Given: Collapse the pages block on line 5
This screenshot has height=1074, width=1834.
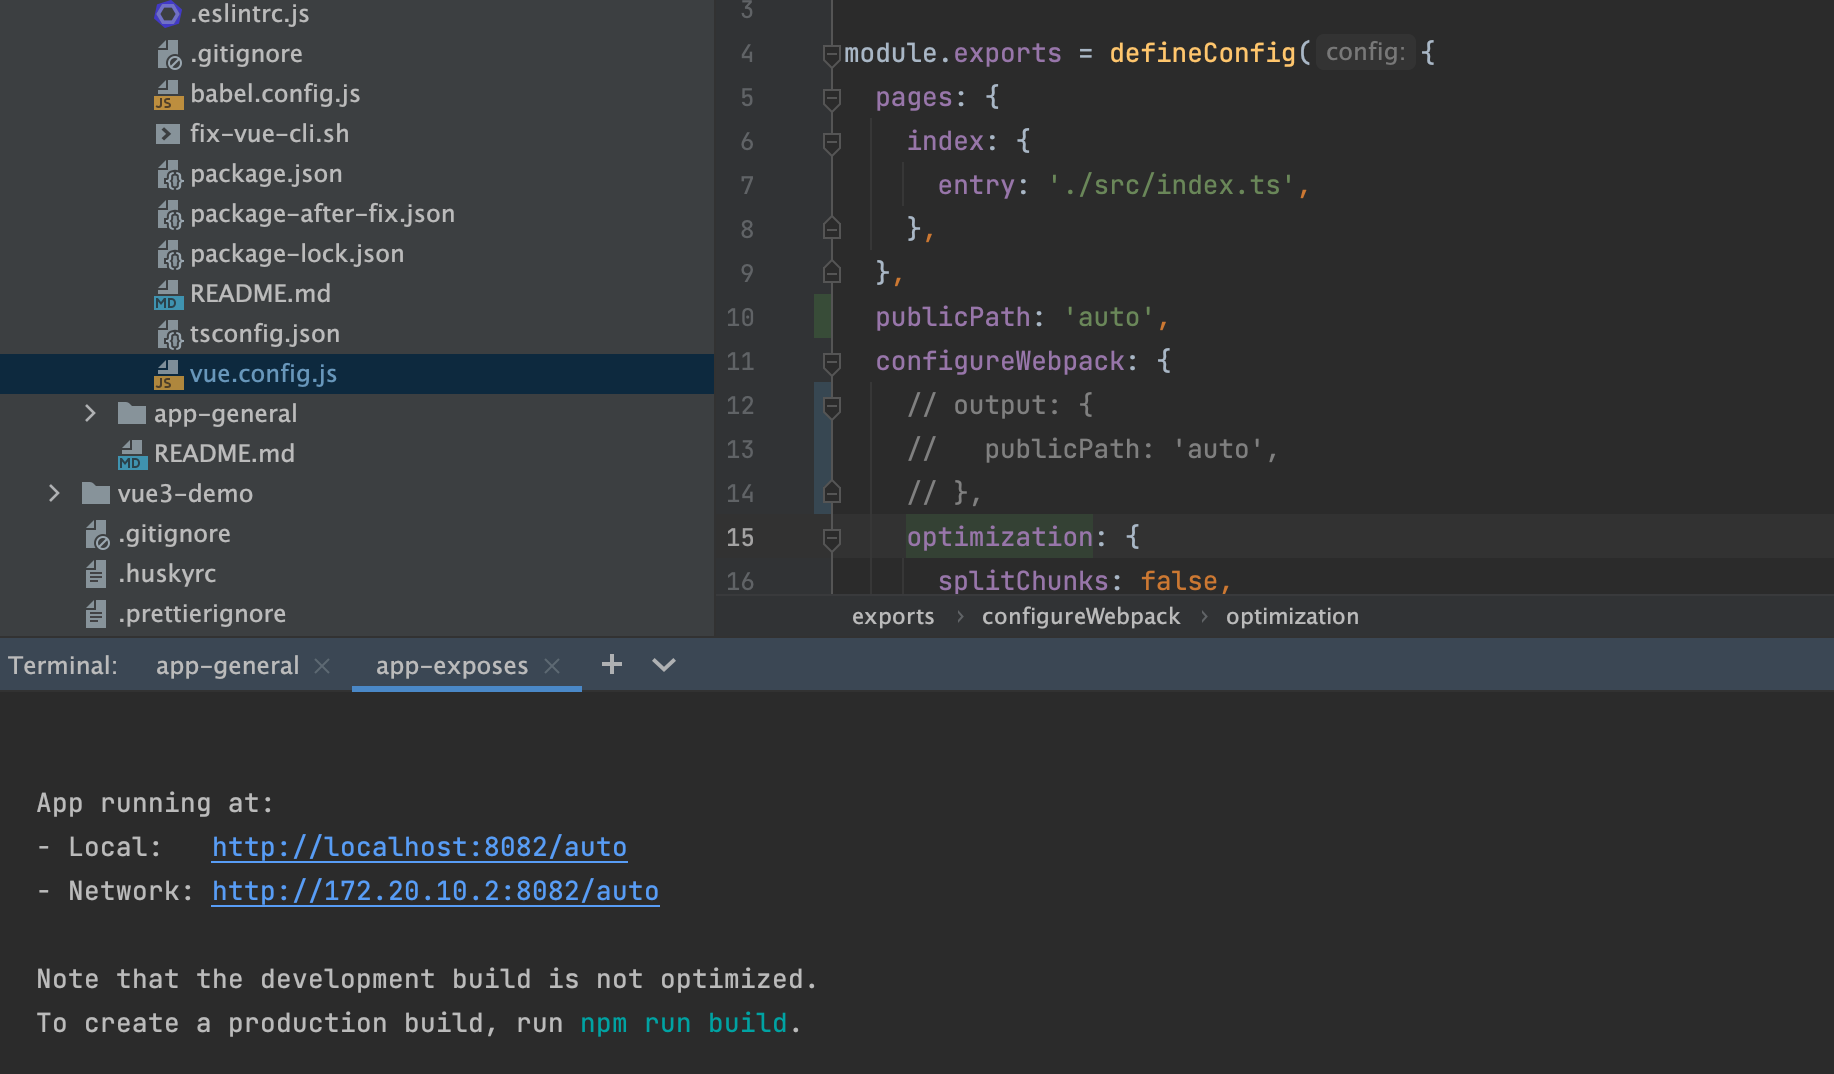Looking at the screenshot, I should [831, 98].
